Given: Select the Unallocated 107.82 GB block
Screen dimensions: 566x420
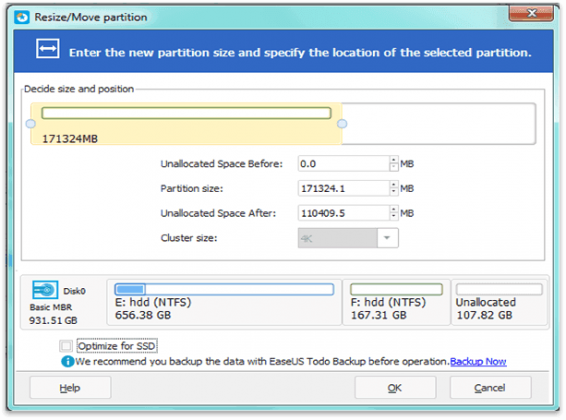Looking at the screenshot, I should click(x=500, y=302).
